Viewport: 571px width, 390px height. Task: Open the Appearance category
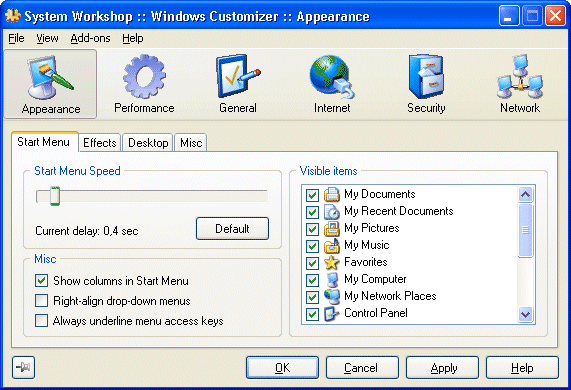tap(50, 84)
